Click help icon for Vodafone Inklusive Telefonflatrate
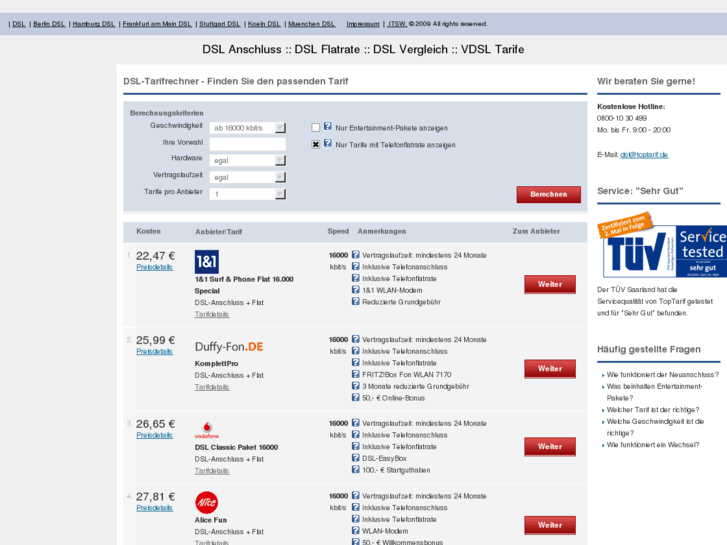727x545 pixels. [x=356, y=446]
